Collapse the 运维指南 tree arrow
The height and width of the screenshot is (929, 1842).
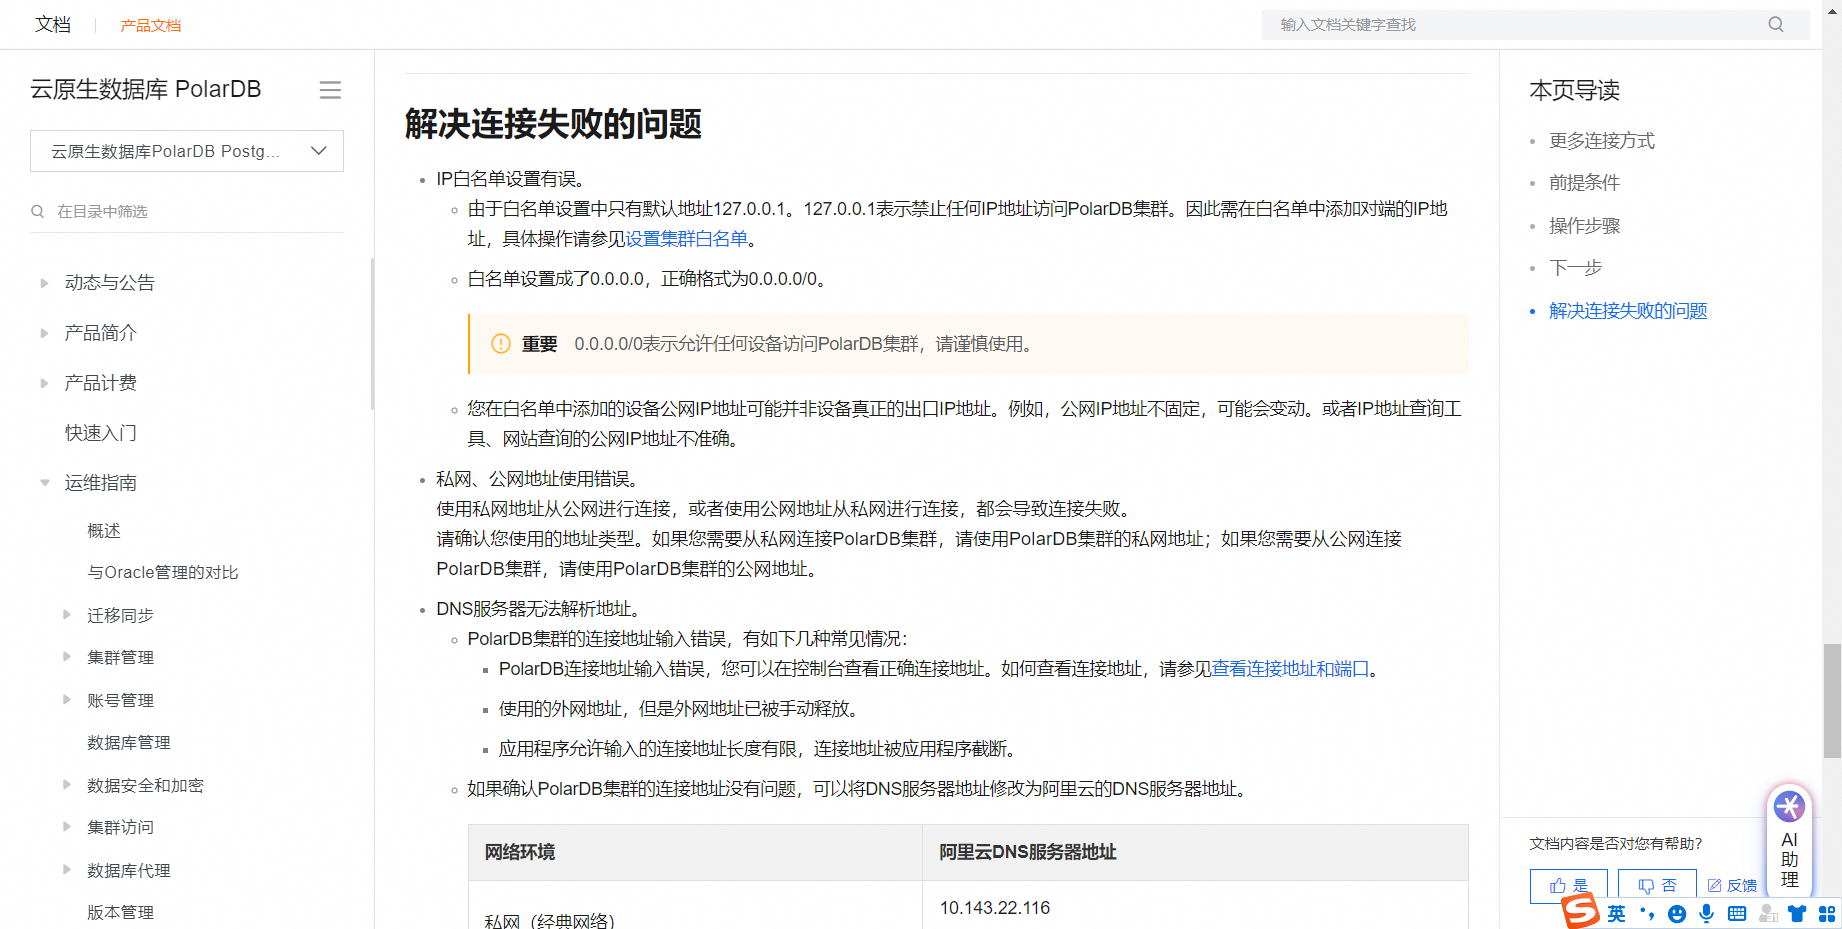(44, 483)
